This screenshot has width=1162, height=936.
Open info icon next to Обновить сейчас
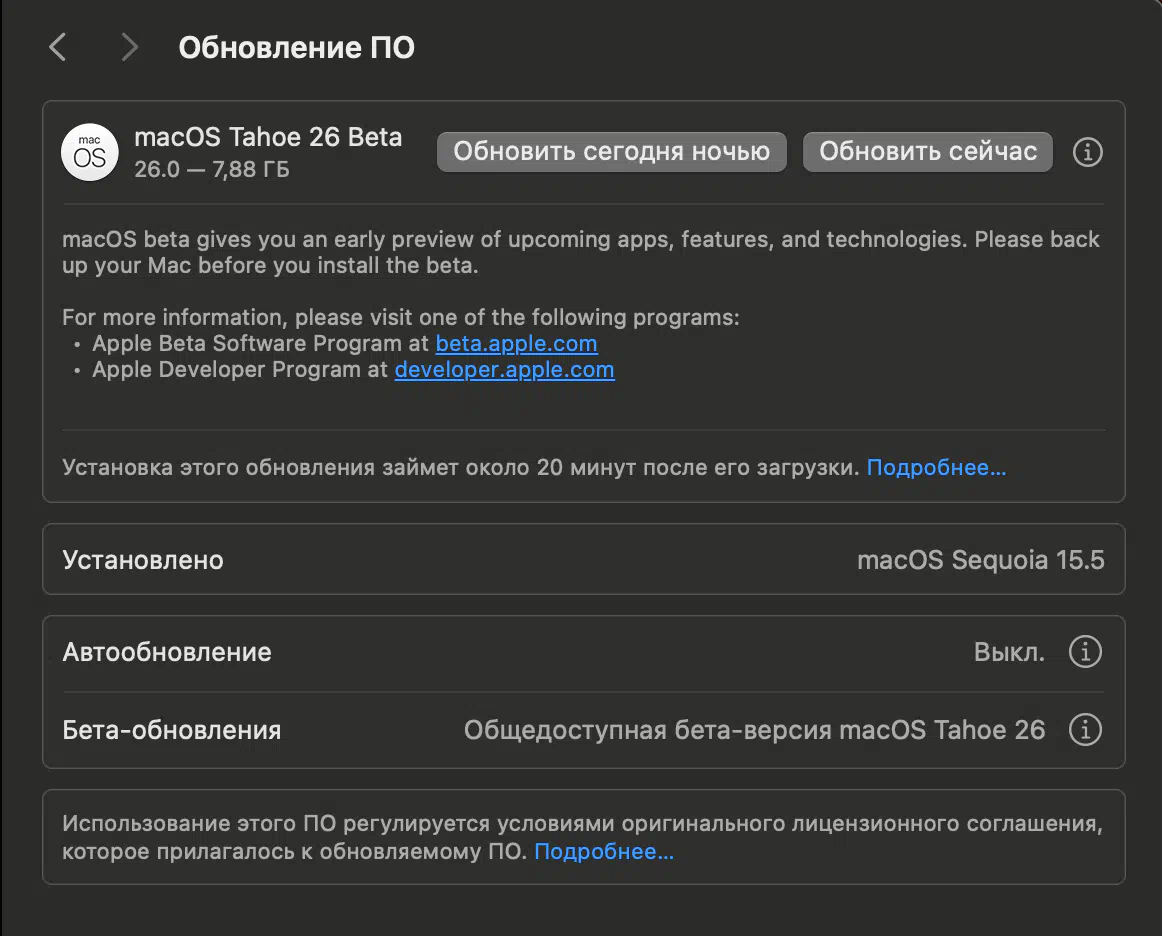pos(1087,152)
